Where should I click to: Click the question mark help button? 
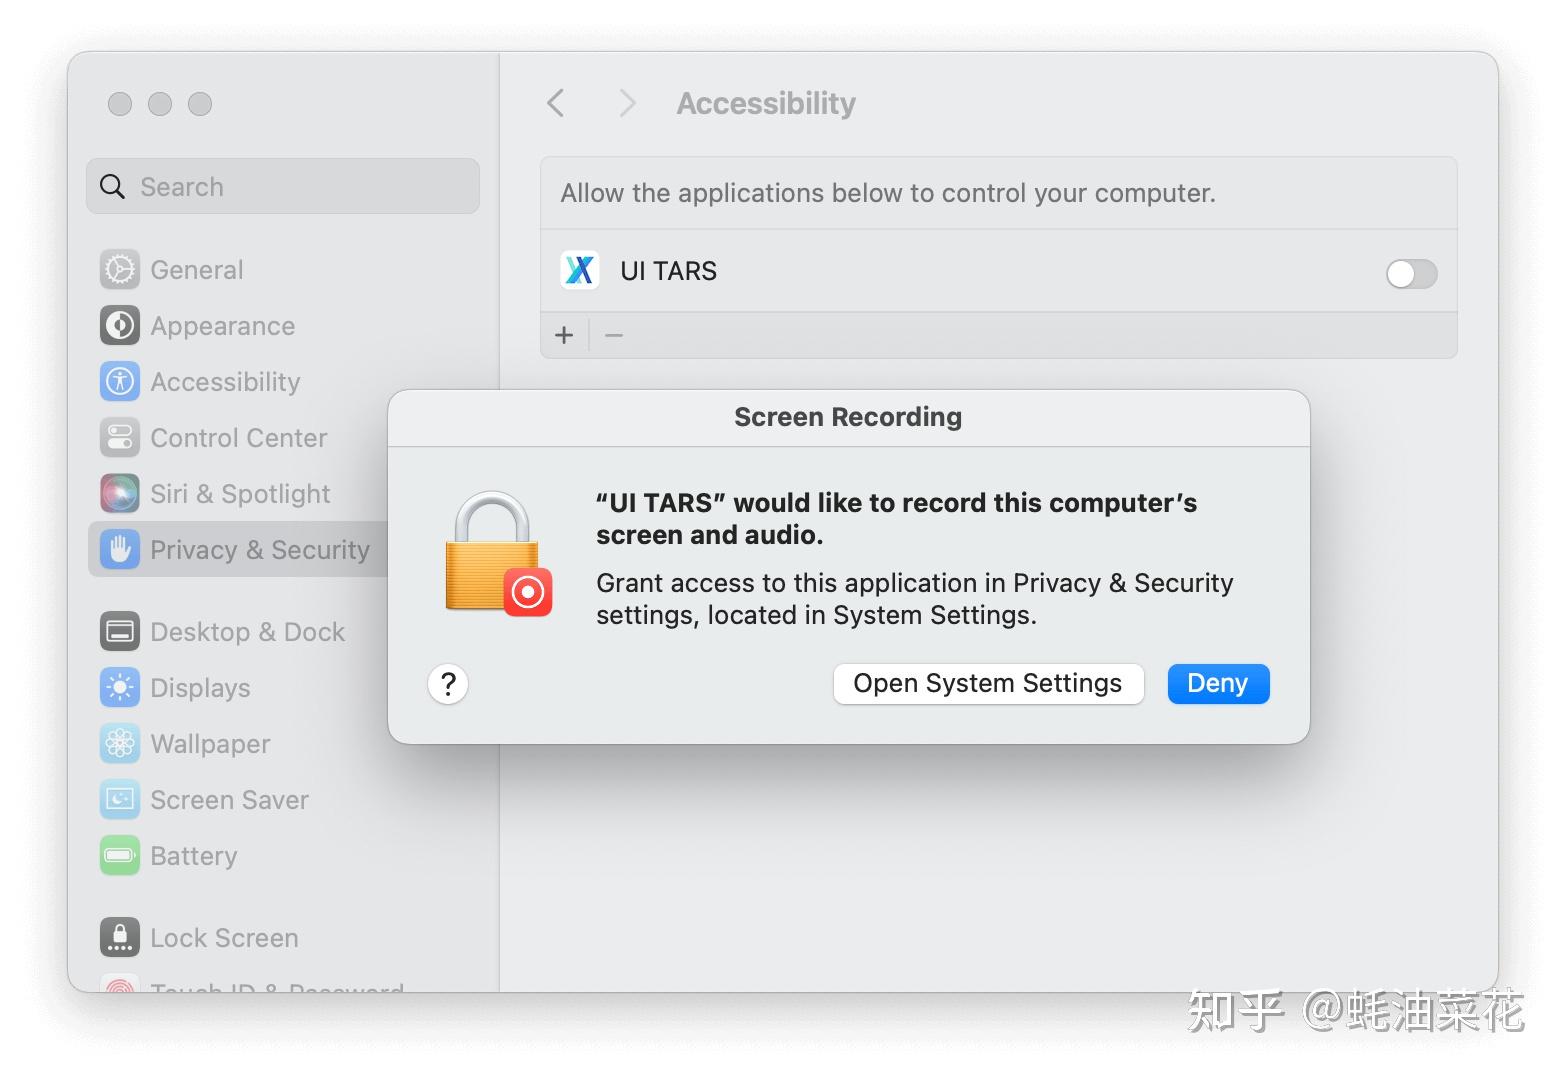coord(448,684)
